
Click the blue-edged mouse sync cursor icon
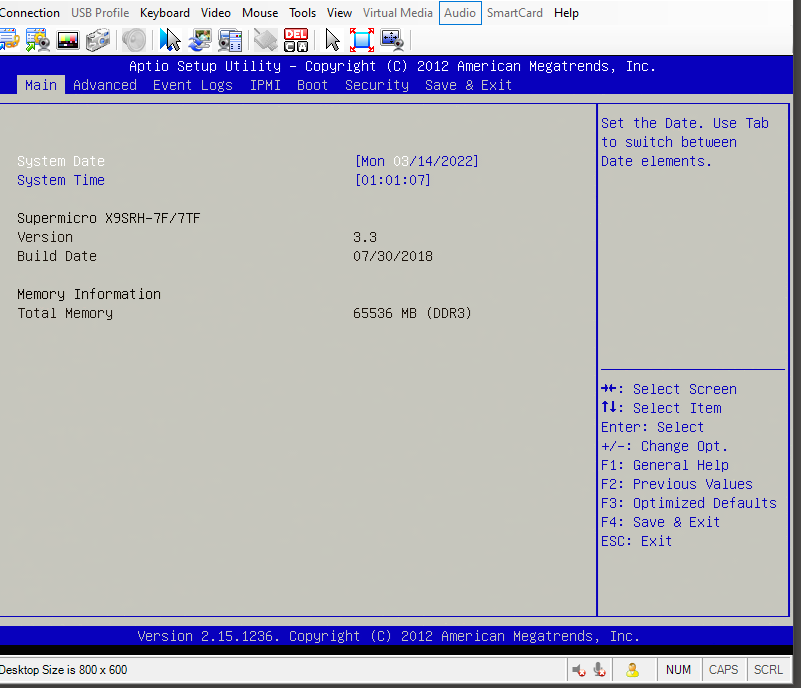pyautogui.click(x=170, y=40)
